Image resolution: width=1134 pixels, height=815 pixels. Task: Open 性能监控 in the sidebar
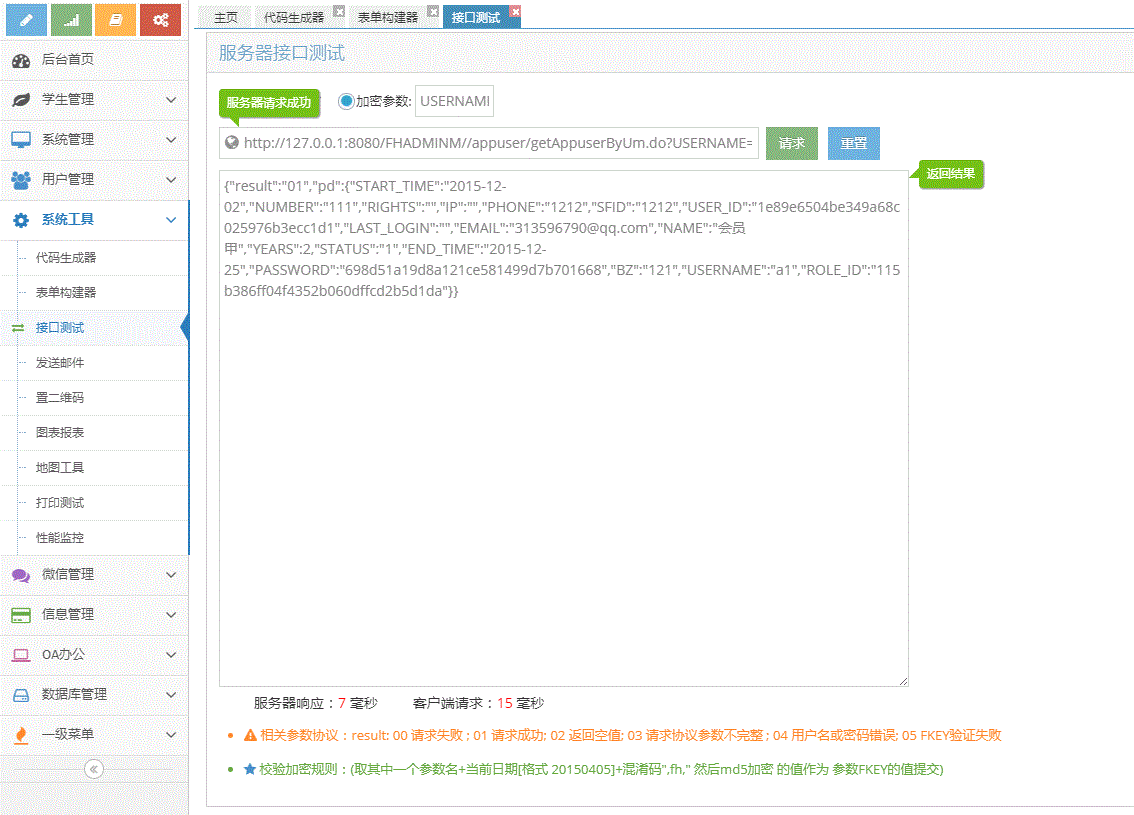pos(60,538)
